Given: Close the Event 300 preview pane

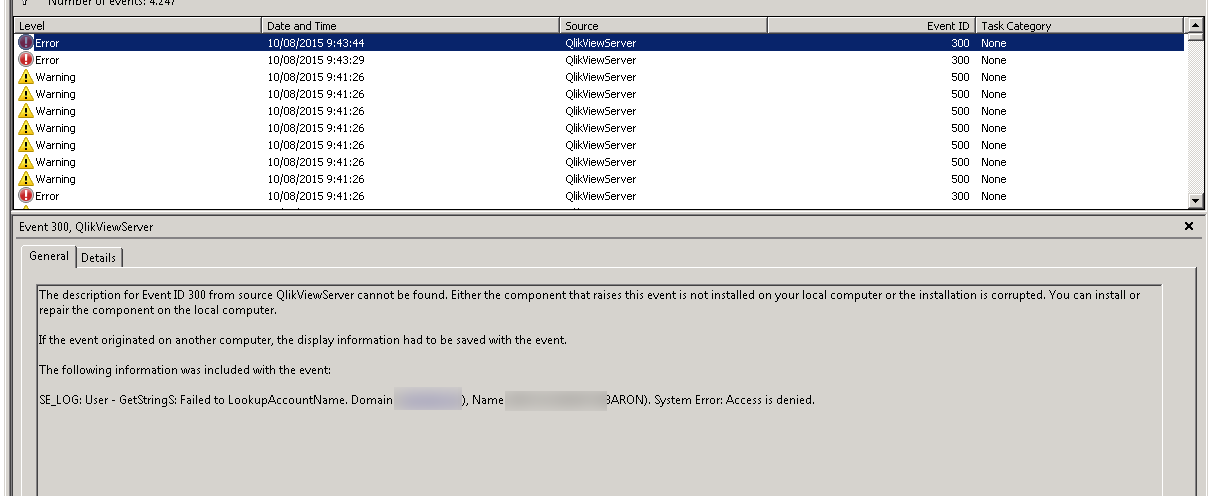Looking at the screenshot, I should point(1189,227).
